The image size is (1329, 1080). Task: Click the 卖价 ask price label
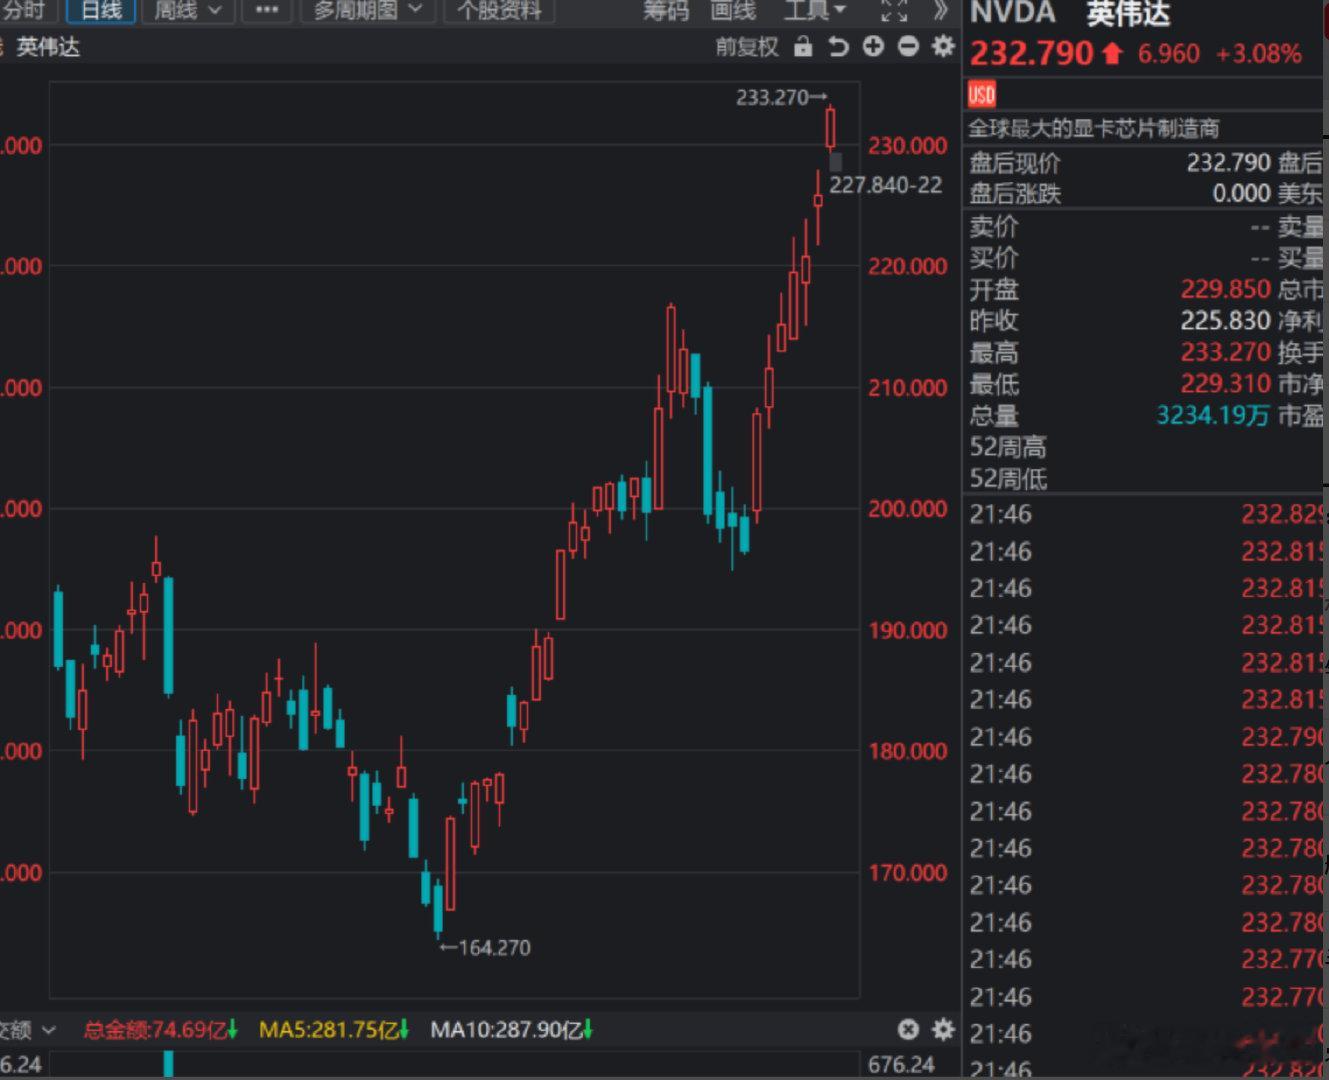point(994,227)
